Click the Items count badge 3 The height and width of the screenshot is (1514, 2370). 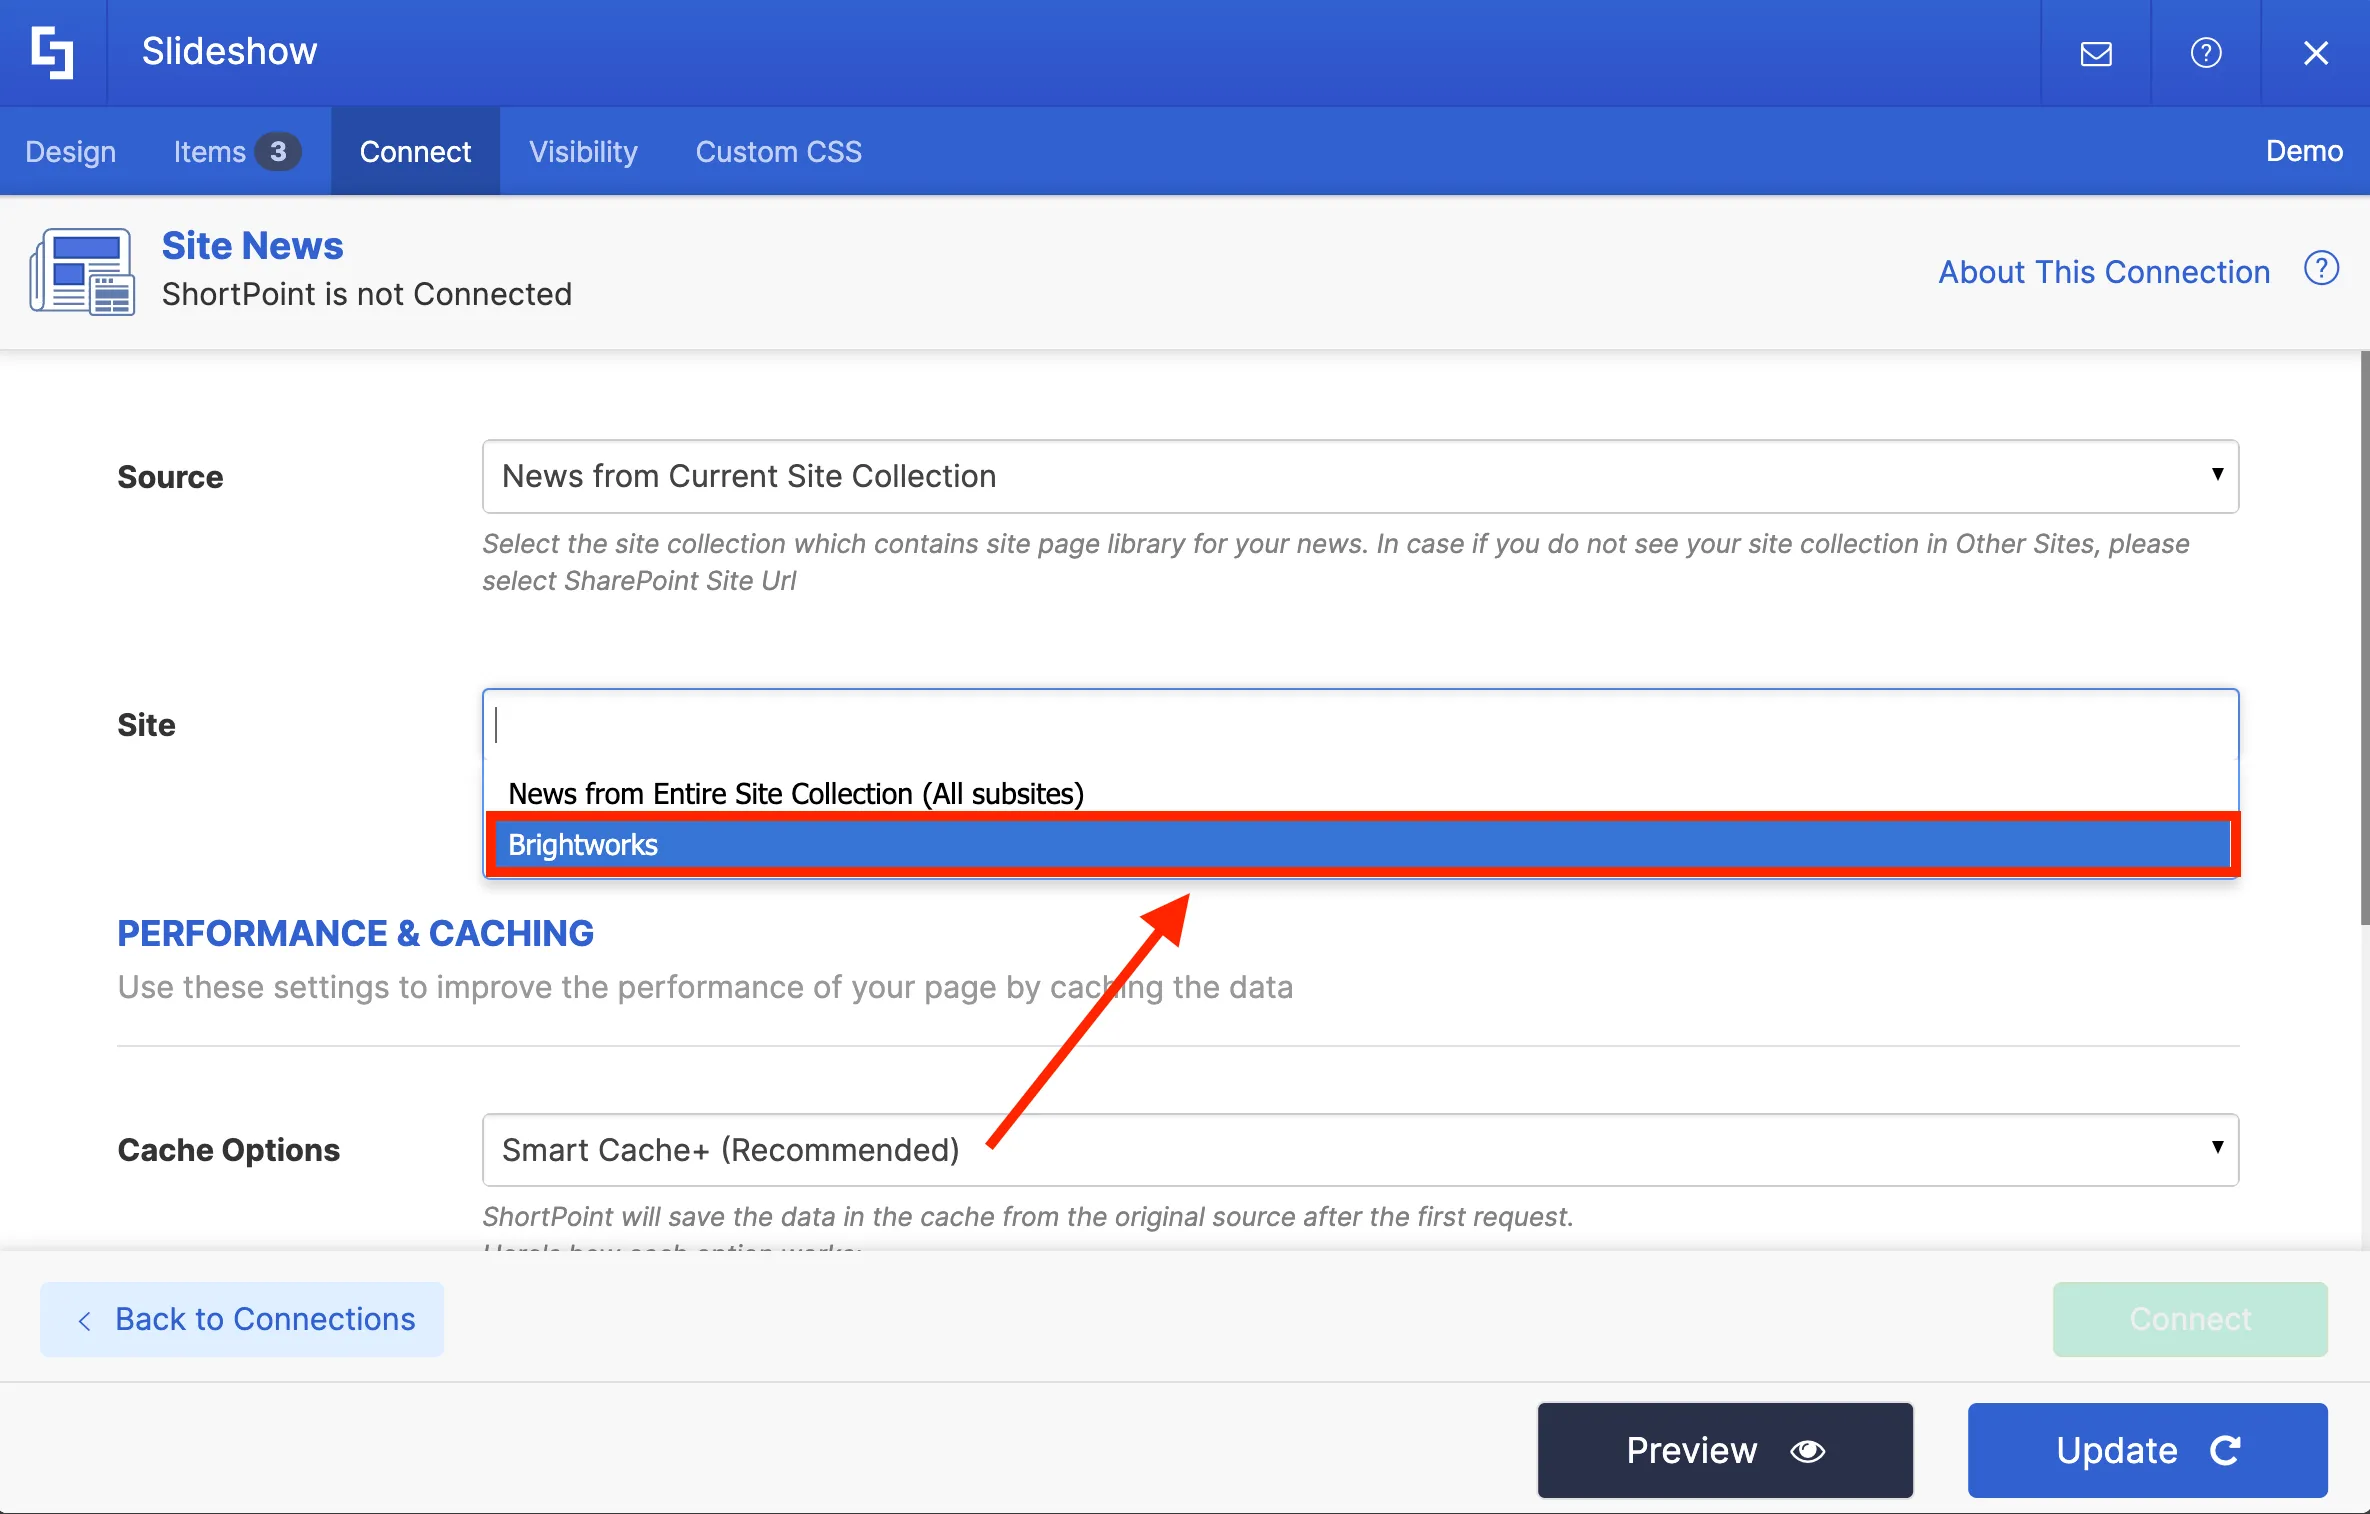(x=277, y=151)
